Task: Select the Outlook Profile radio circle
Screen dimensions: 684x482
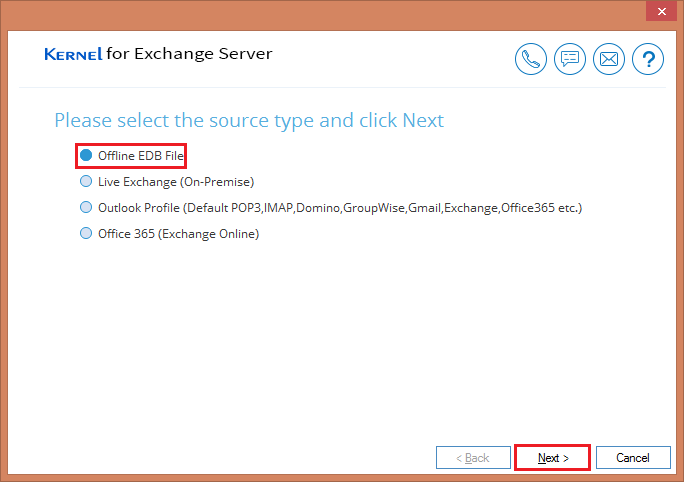Action: (86, 208)
